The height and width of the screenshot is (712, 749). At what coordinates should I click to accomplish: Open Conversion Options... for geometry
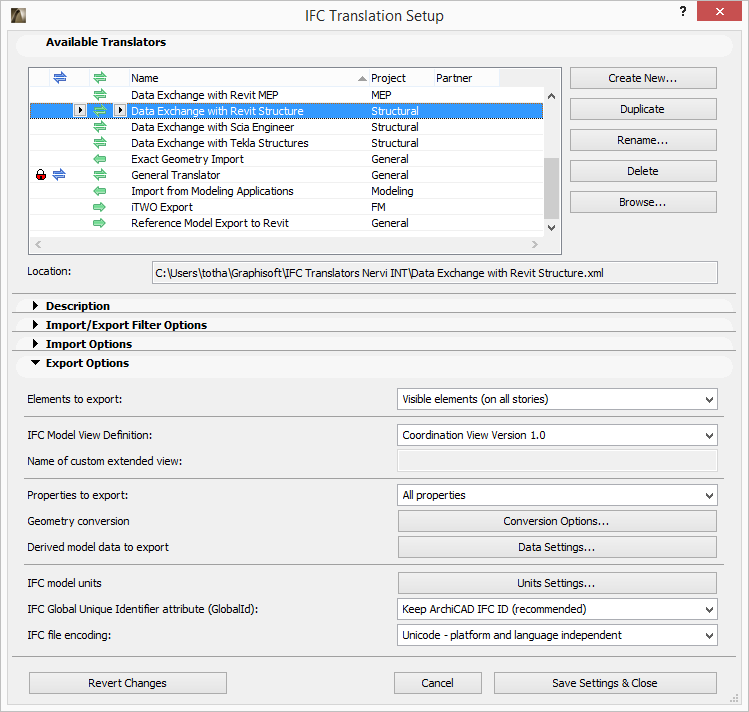[557, 521]
